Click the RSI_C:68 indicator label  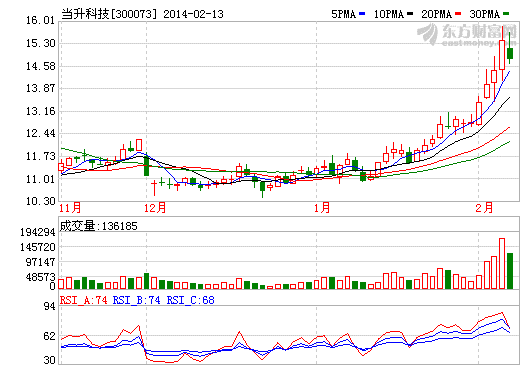[191, 300]
